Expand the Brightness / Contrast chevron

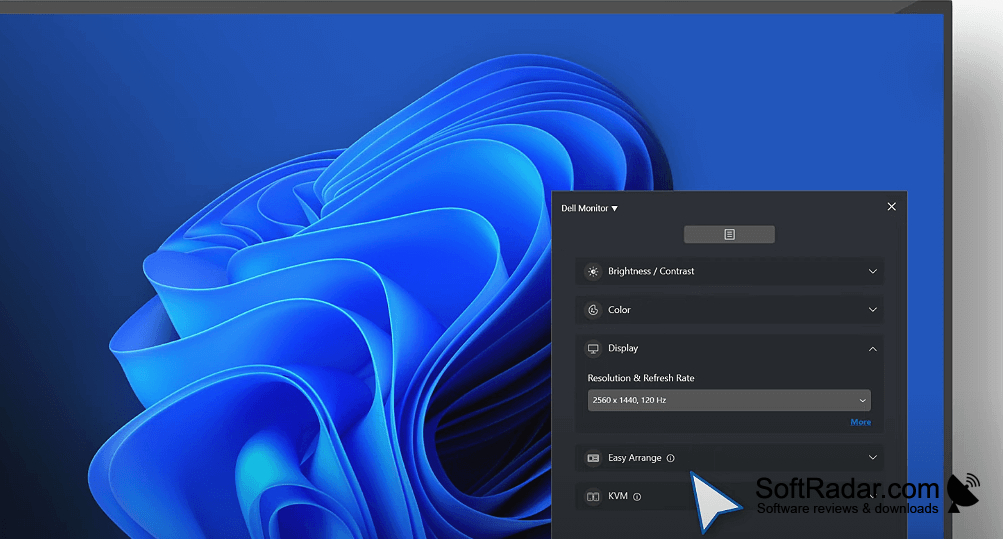coord(873,271)
